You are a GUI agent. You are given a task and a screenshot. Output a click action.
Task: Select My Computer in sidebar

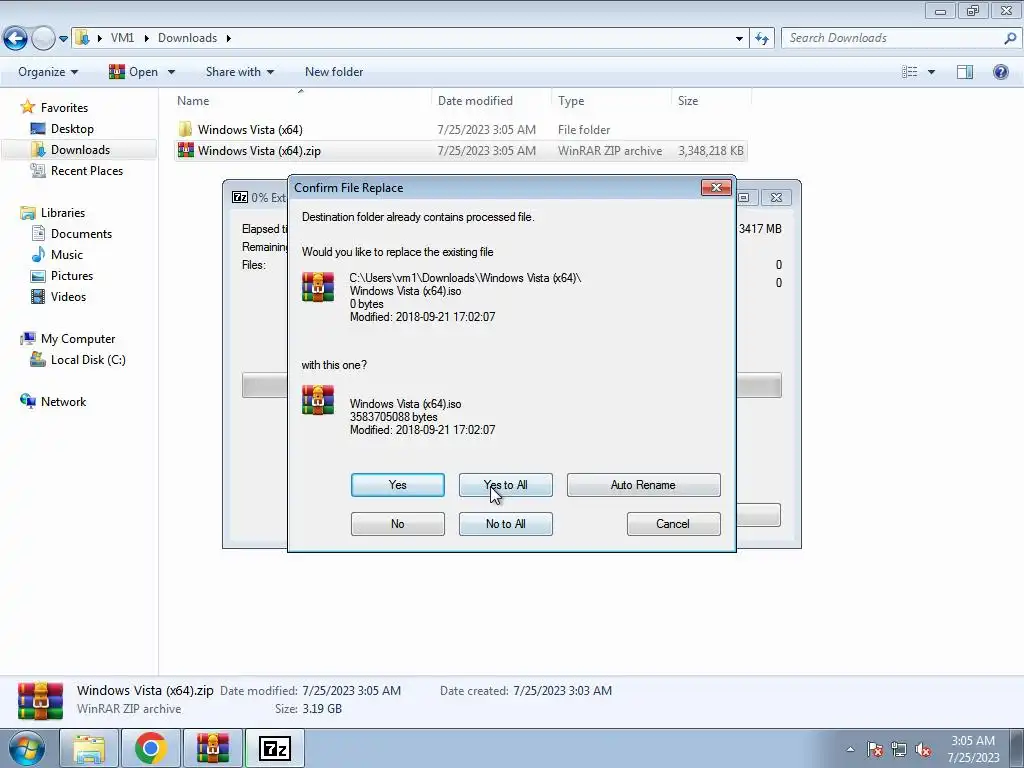[x=78, y=339]
